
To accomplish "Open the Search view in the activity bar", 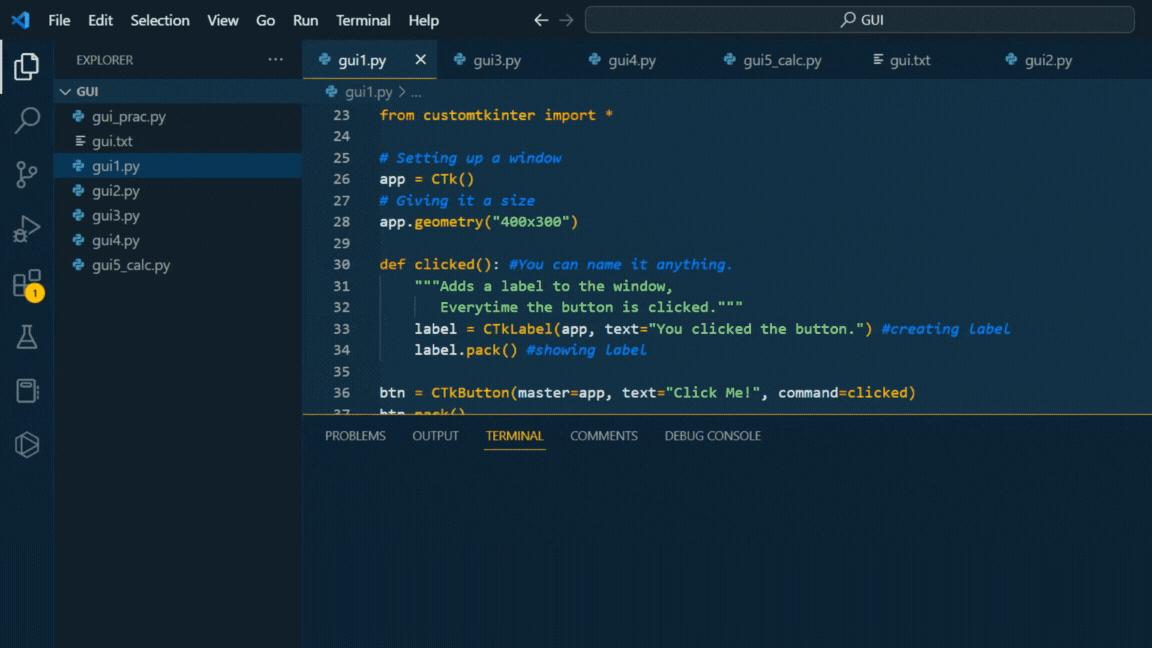I will point(26,120).
